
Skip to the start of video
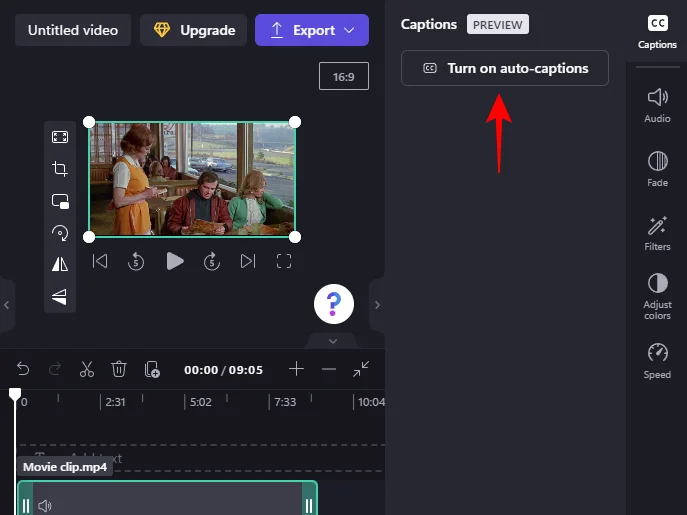pos(100,261)
